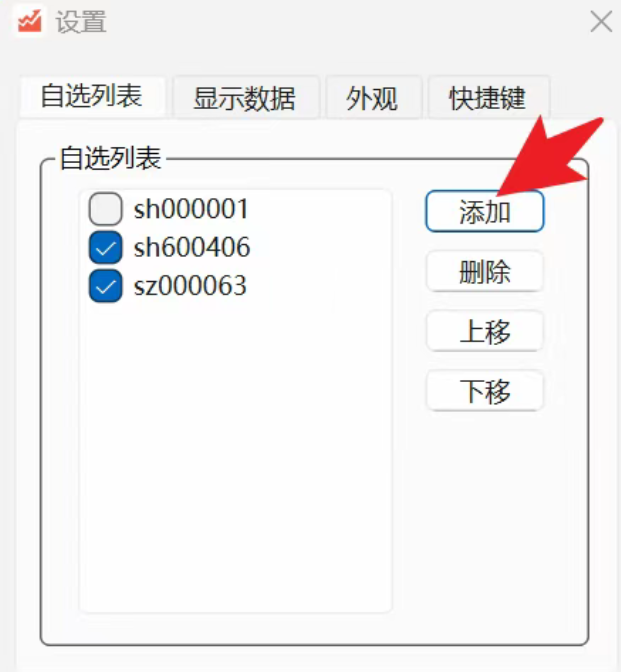Click empty area of the stock list box
The width and height of the screenshot is (621, 672).
pyautogui.click(x=235, y=454)
